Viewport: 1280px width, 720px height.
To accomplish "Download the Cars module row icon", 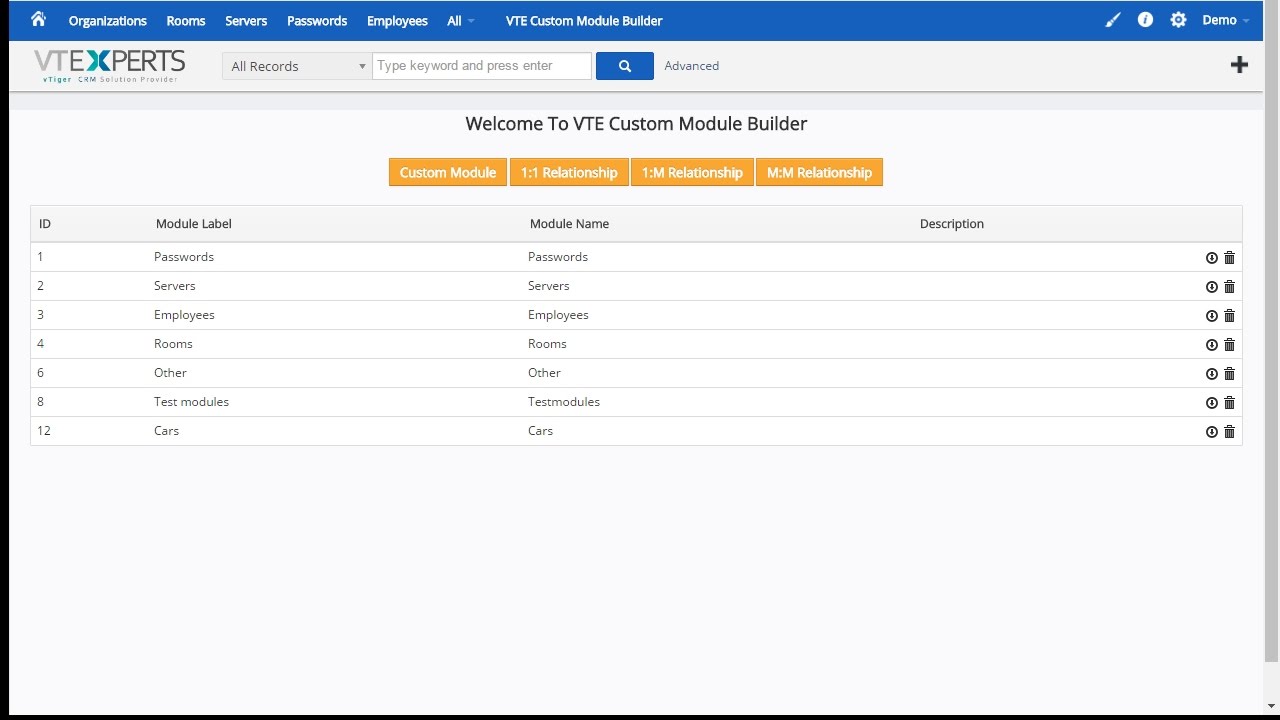I will click(x=1212, y=432).
